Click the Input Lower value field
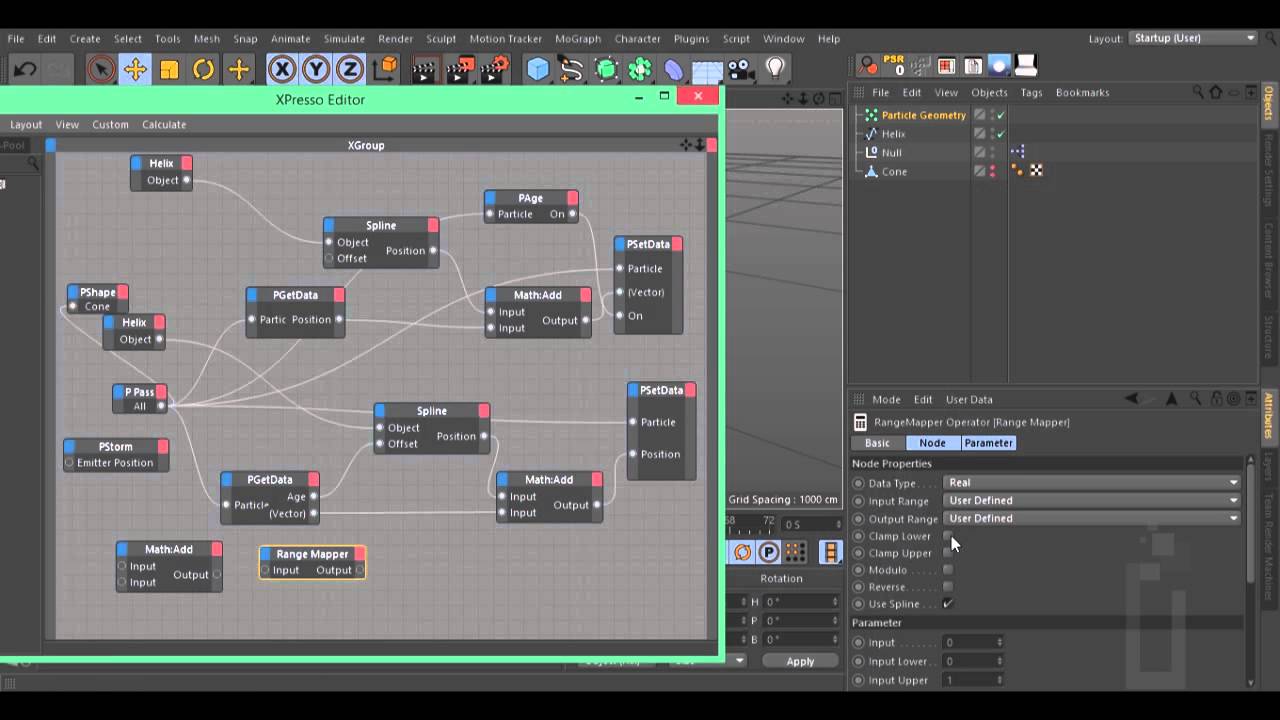Screen dimensions: 1280x720 click(x=972, y=661)
